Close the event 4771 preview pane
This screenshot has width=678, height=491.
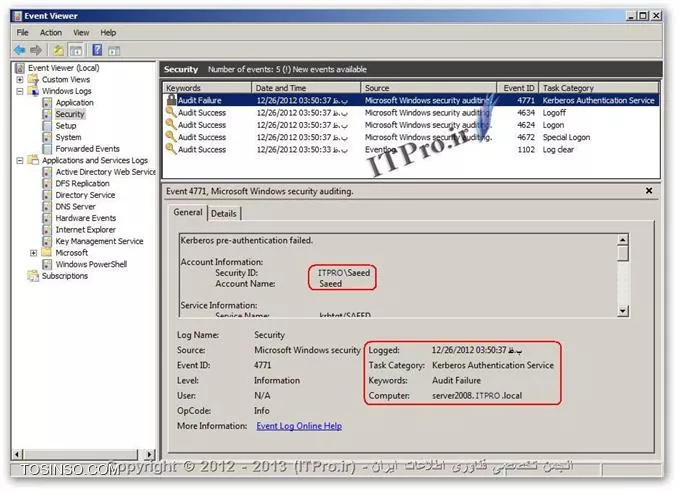coord(649,191)
